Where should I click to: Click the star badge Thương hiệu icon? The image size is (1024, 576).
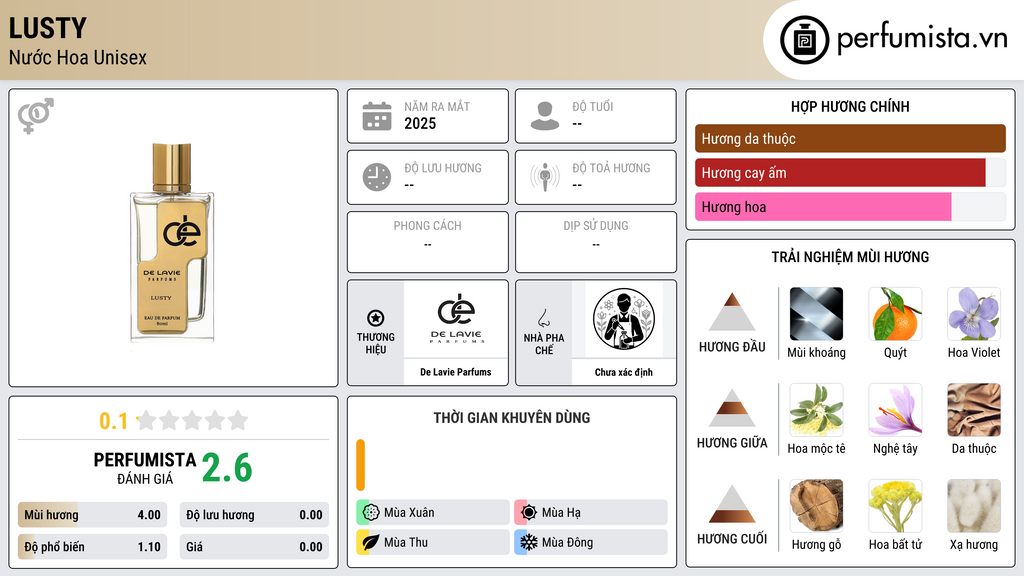(x=376, y=318)
